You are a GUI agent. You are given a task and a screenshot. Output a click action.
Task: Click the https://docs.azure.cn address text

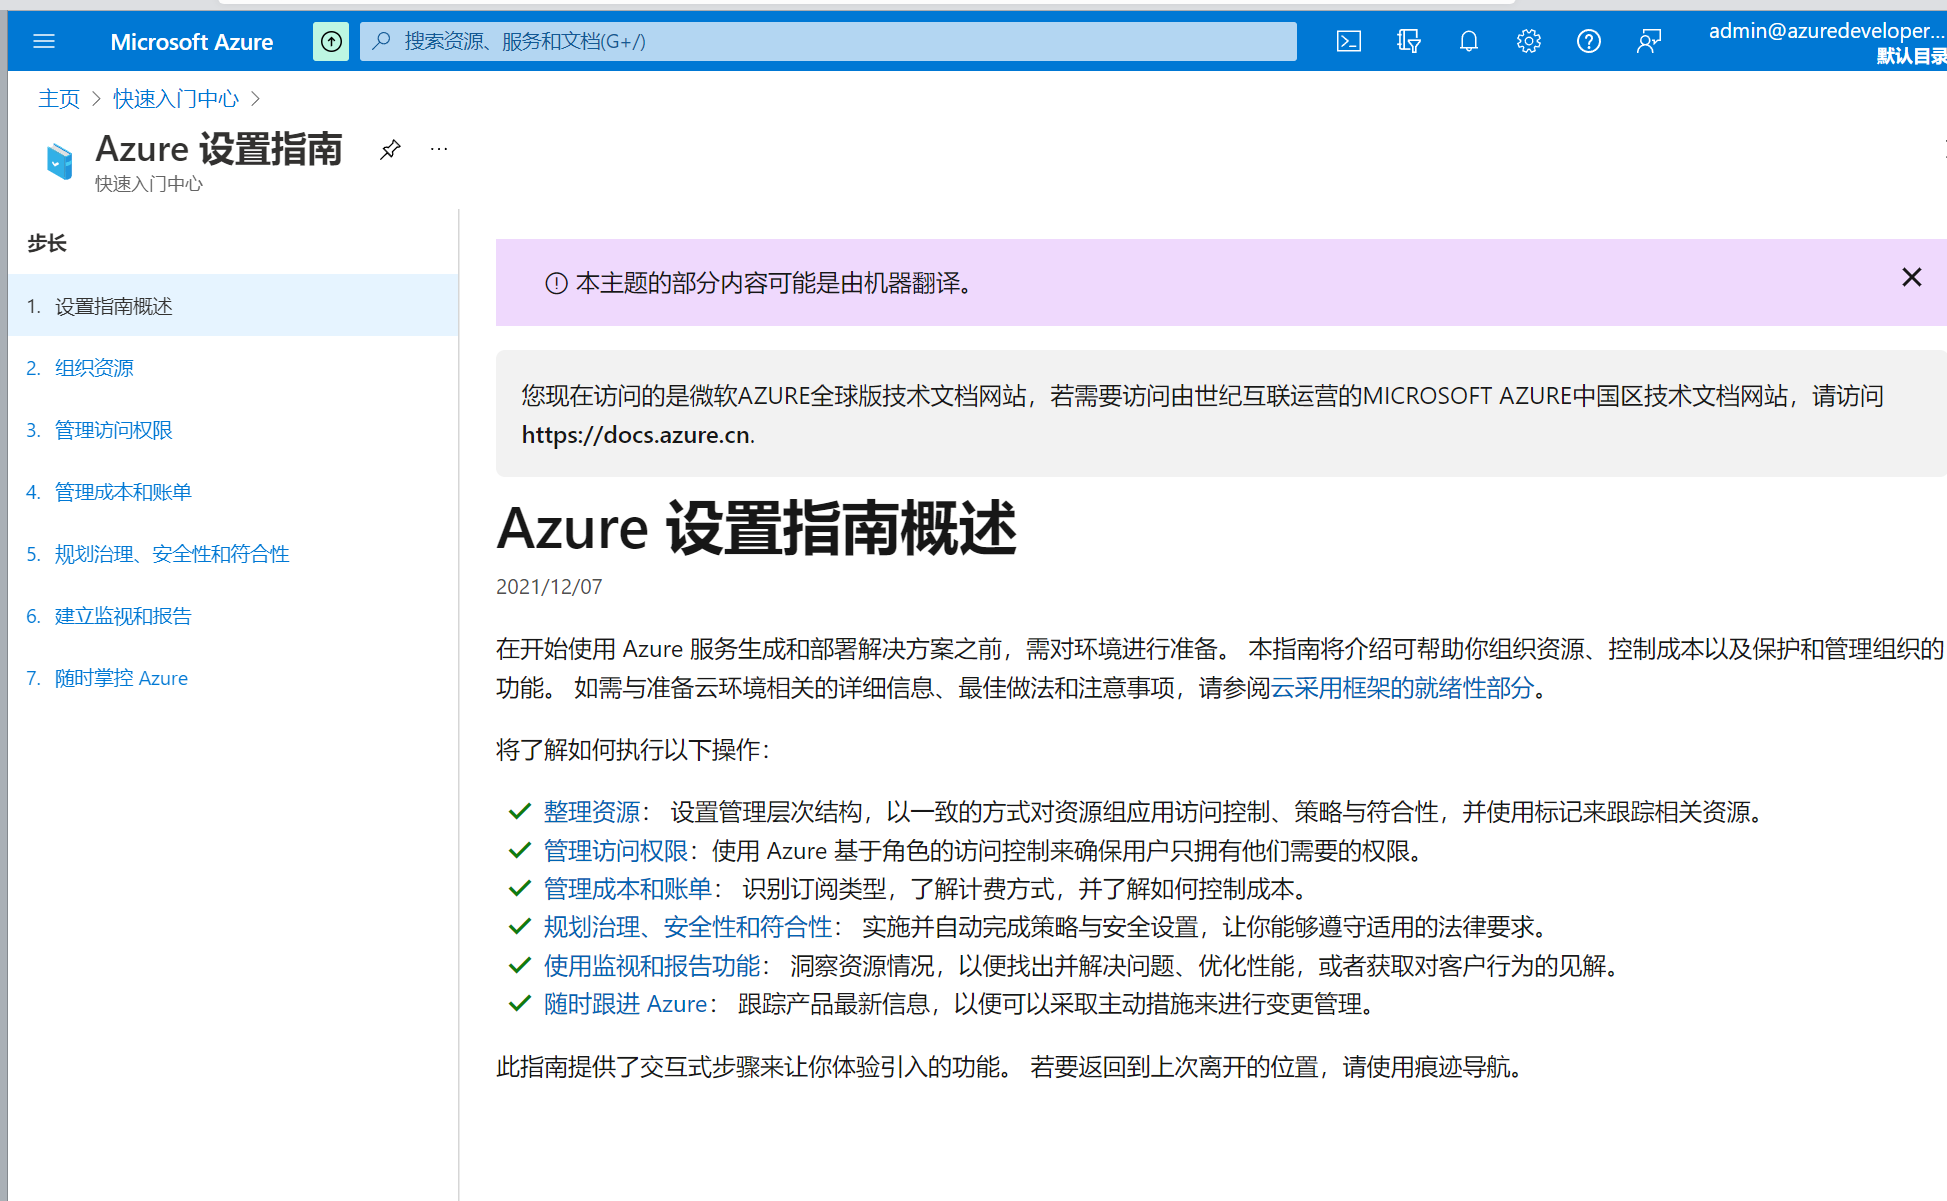(x=636, y=435)
